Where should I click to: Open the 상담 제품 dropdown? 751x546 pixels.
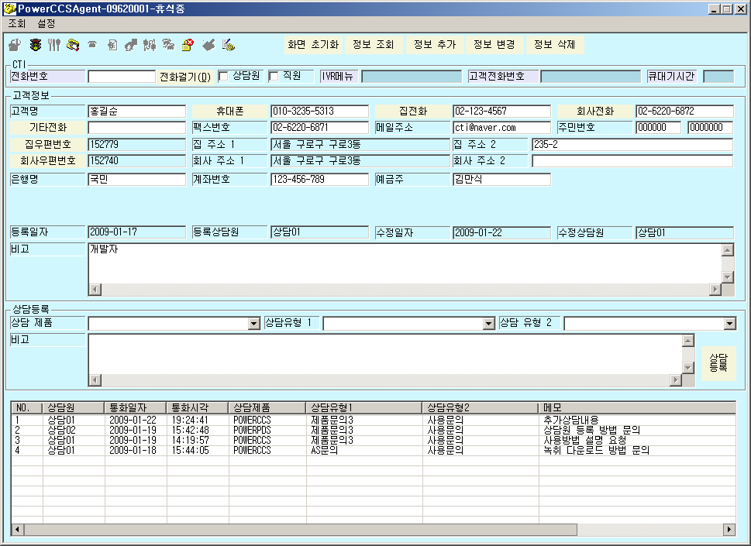254,324
